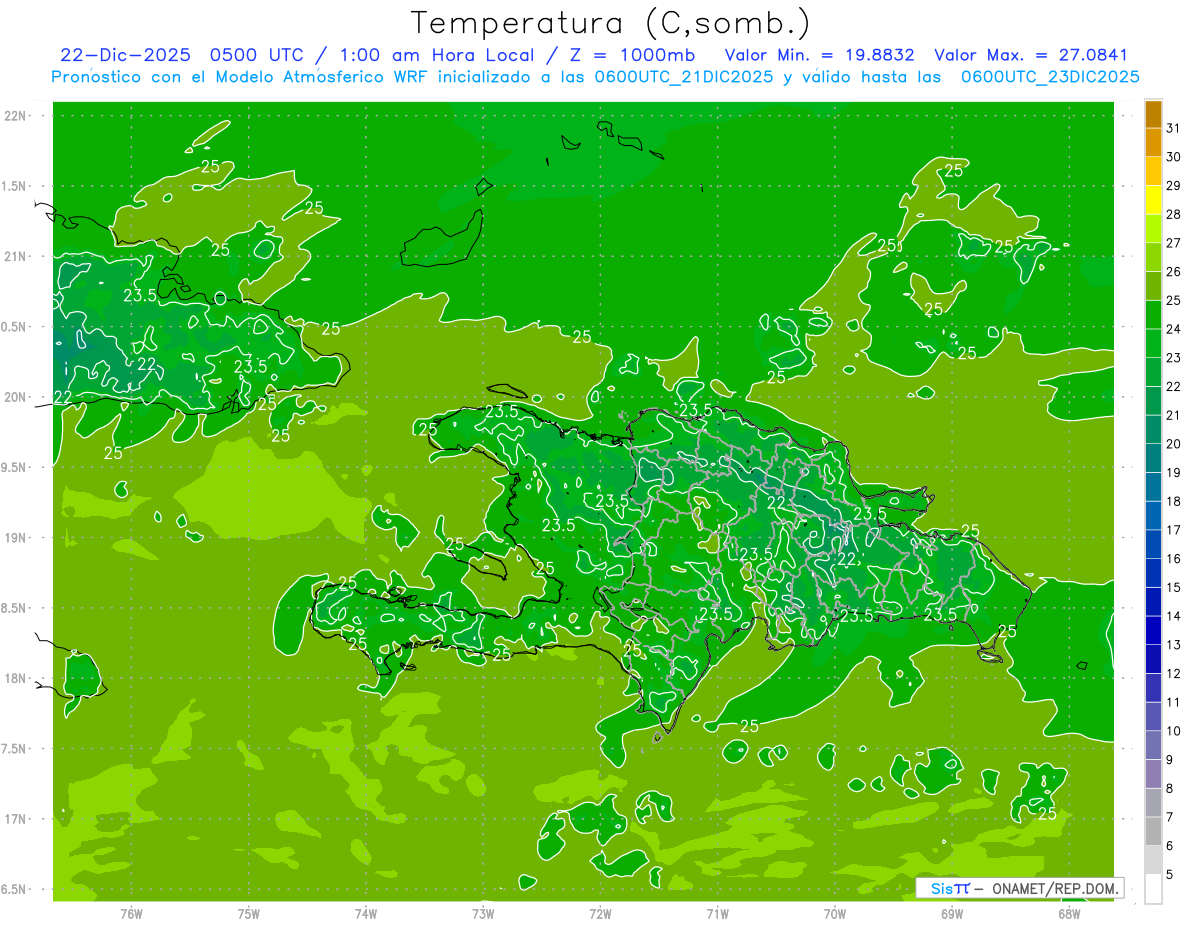The height and width of the screenshot is (927, 1200).
Task: Click the "70W" longitude axis label
Action: pos(835,914)
